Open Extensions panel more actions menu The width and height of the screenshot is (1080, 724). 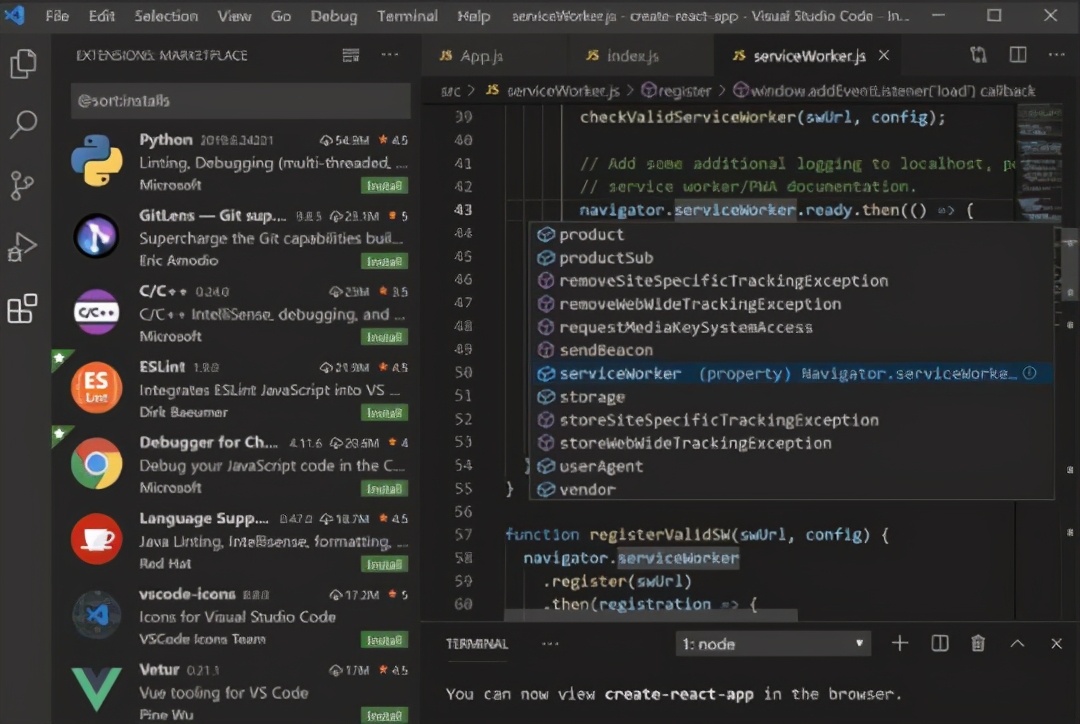point(390,54)
